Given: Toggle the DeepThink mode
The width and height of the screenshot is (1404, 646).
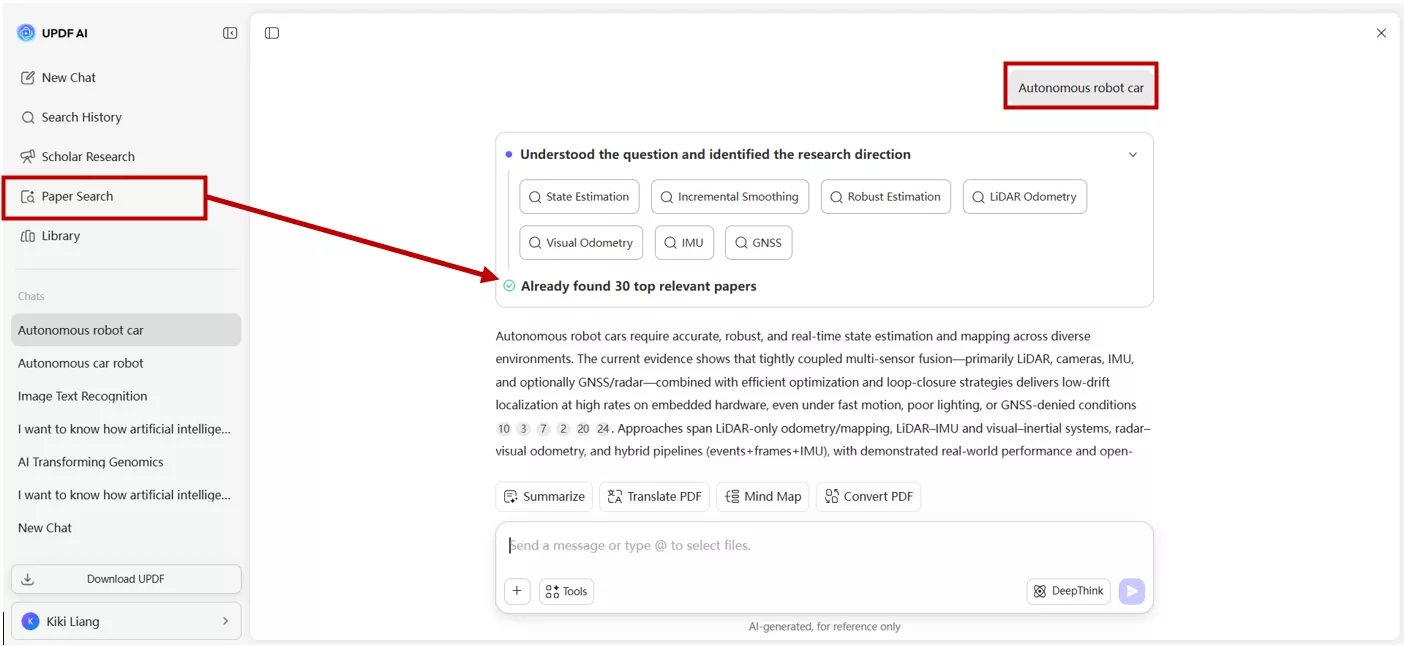Looking at the screenshot, I should [1068, 591].
